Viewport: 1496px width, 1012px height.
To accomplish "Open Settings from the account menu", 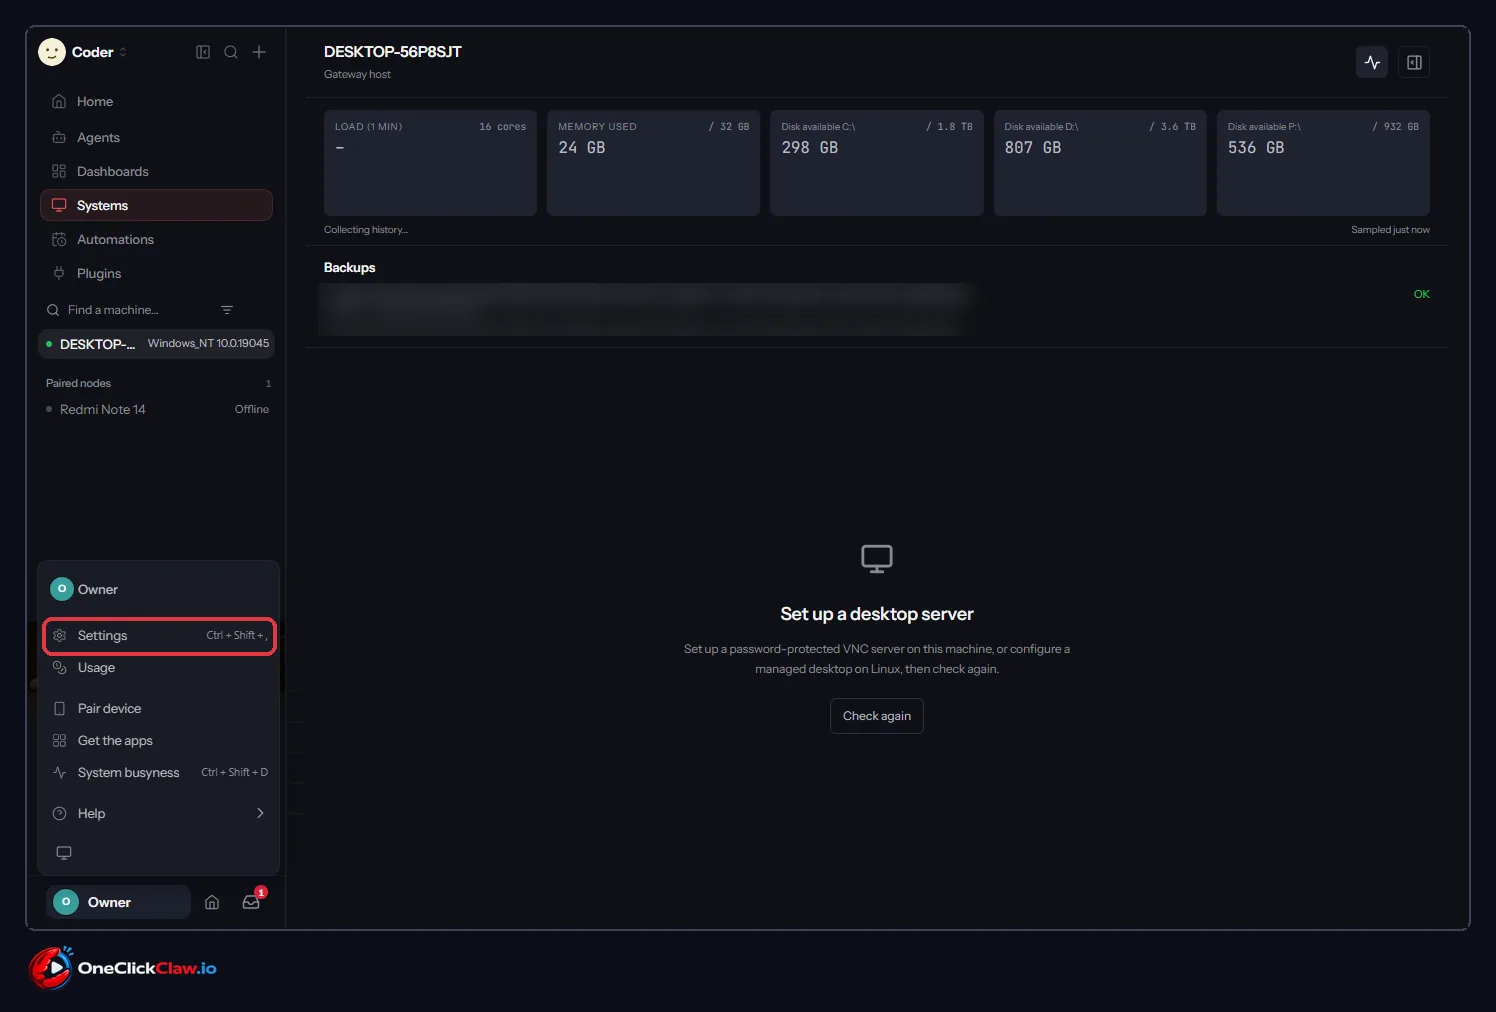I will pos(159,636).
